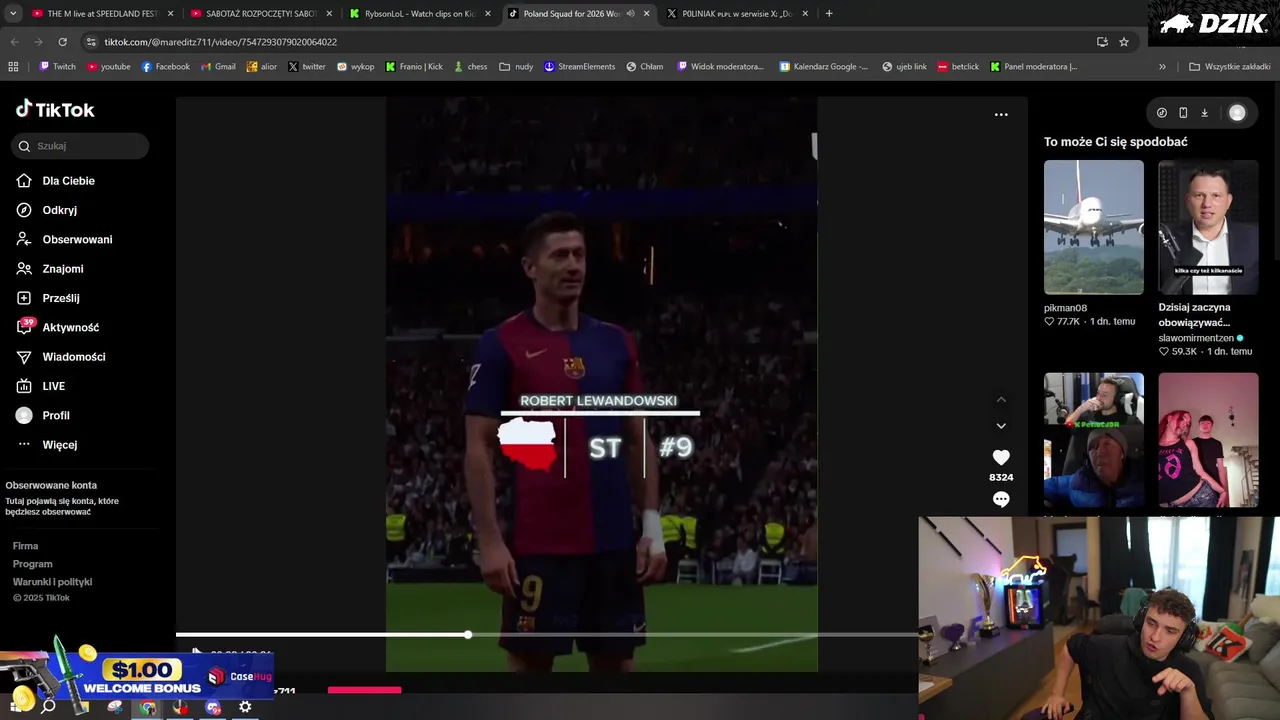Switch to RybsonLoL Watch clips tab
Viewport: 1280px width, 720px height.
[419, 14]
